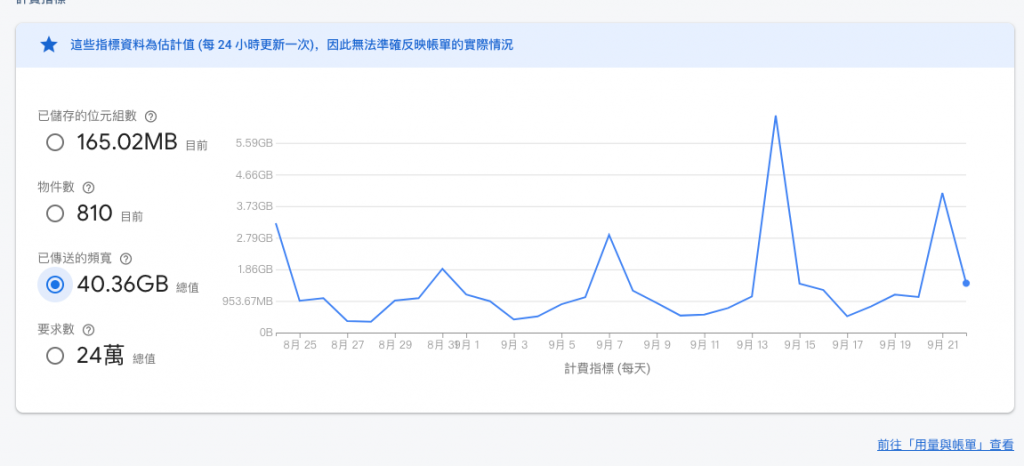The image size is (1024, 466).
Task: Click the 計費指標 (每天) chart axis title
Action: (x=607, y=369)
